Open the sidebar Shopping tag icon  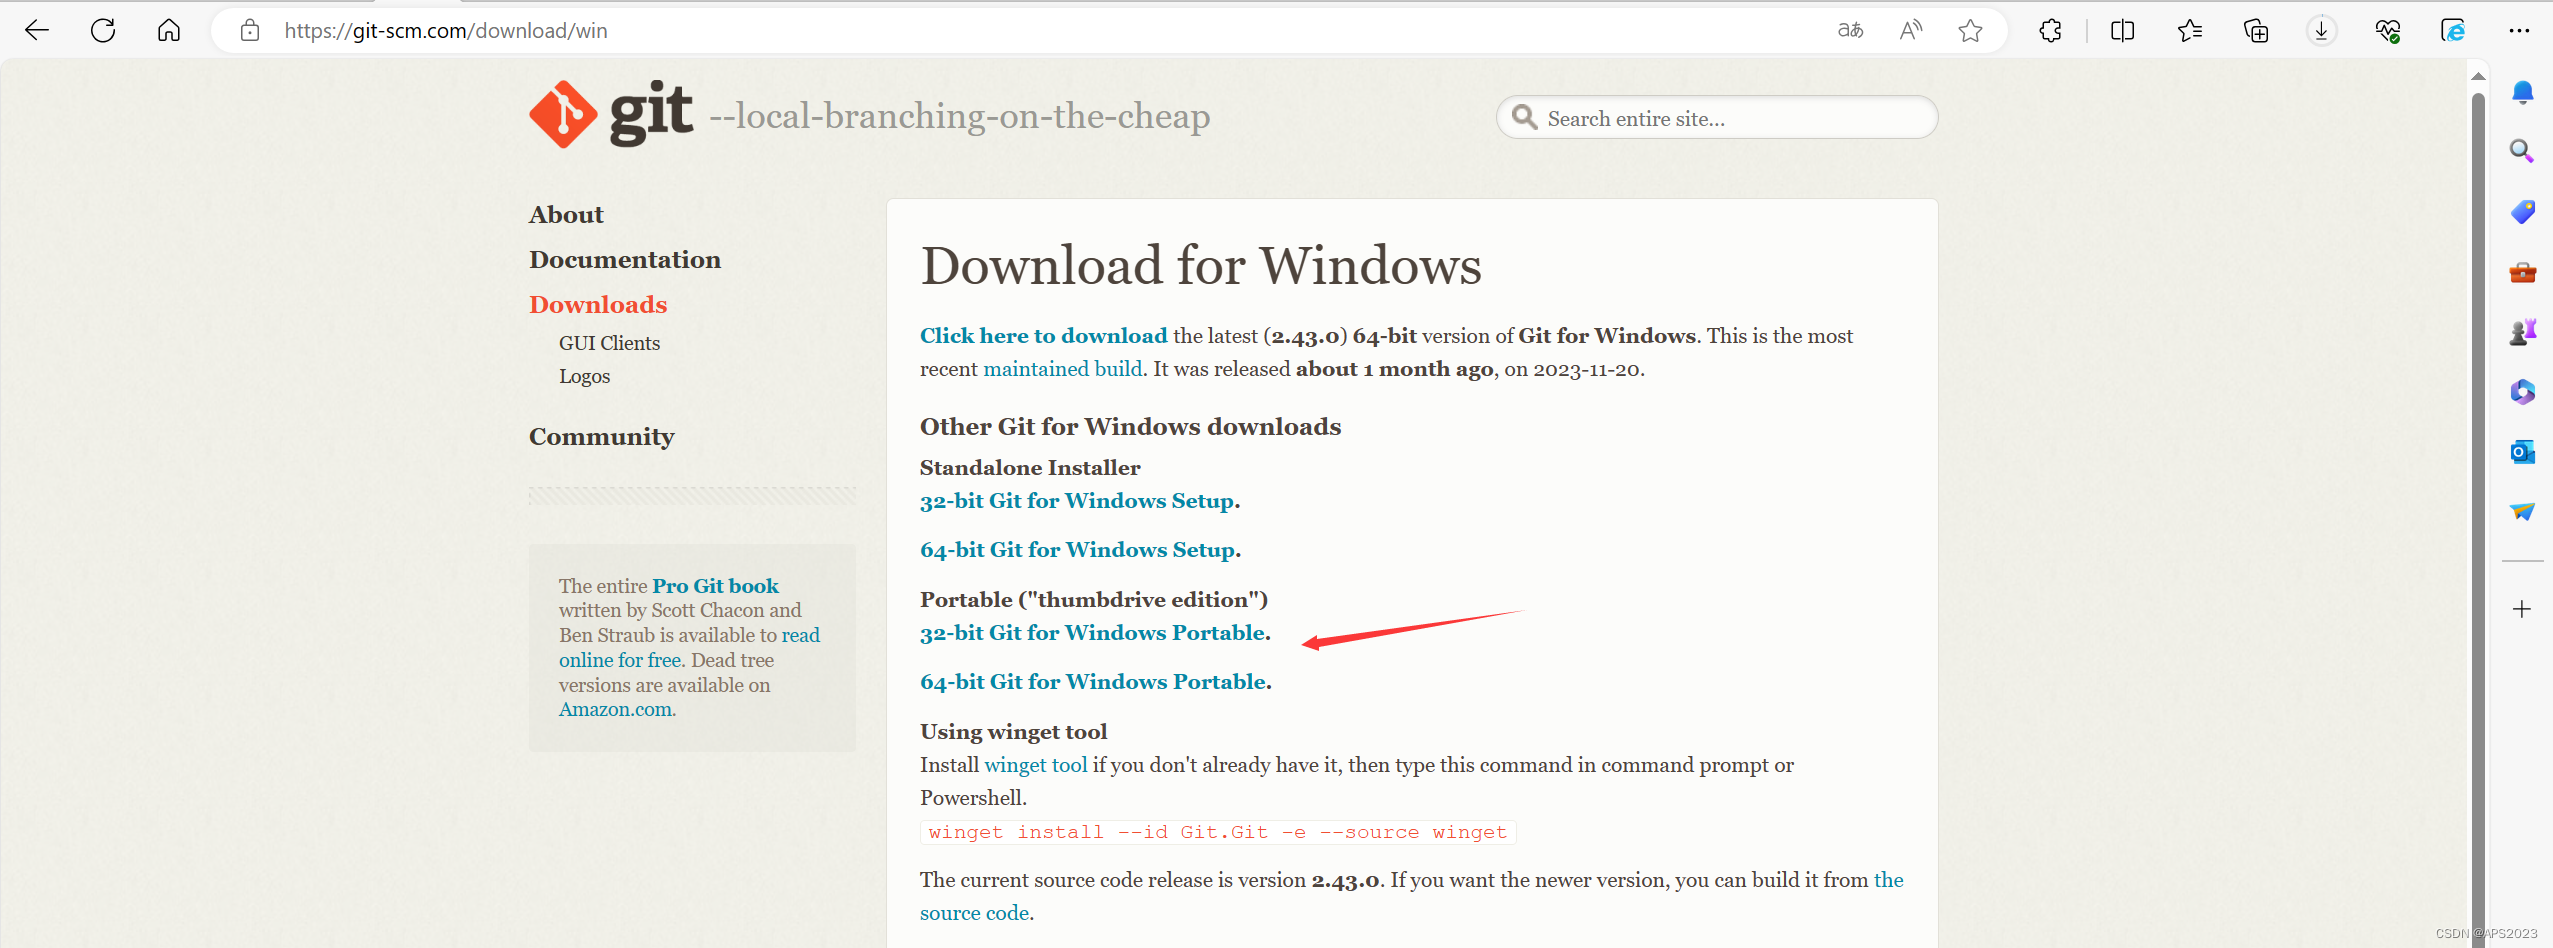(2522, 211)
